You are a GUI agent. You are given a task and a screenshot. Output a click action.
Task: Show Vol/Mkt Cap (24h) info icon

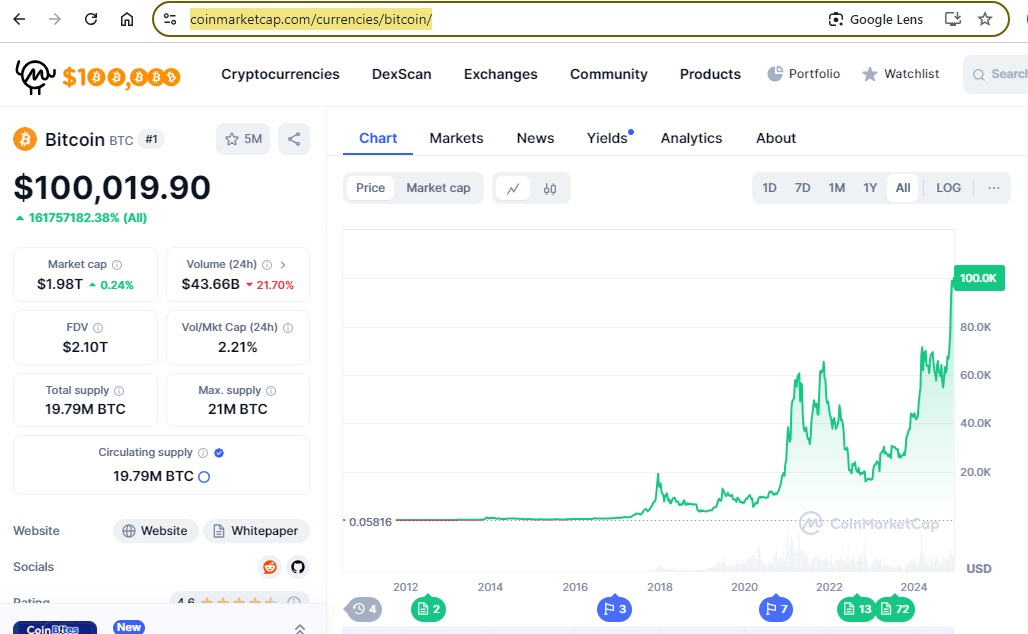(288, 328)
